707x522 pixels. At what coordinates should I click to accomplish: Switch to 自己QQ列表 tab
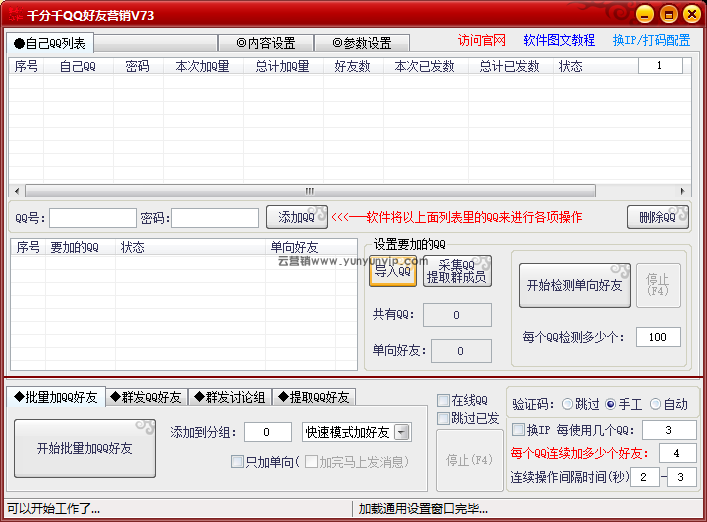point(50,43)
